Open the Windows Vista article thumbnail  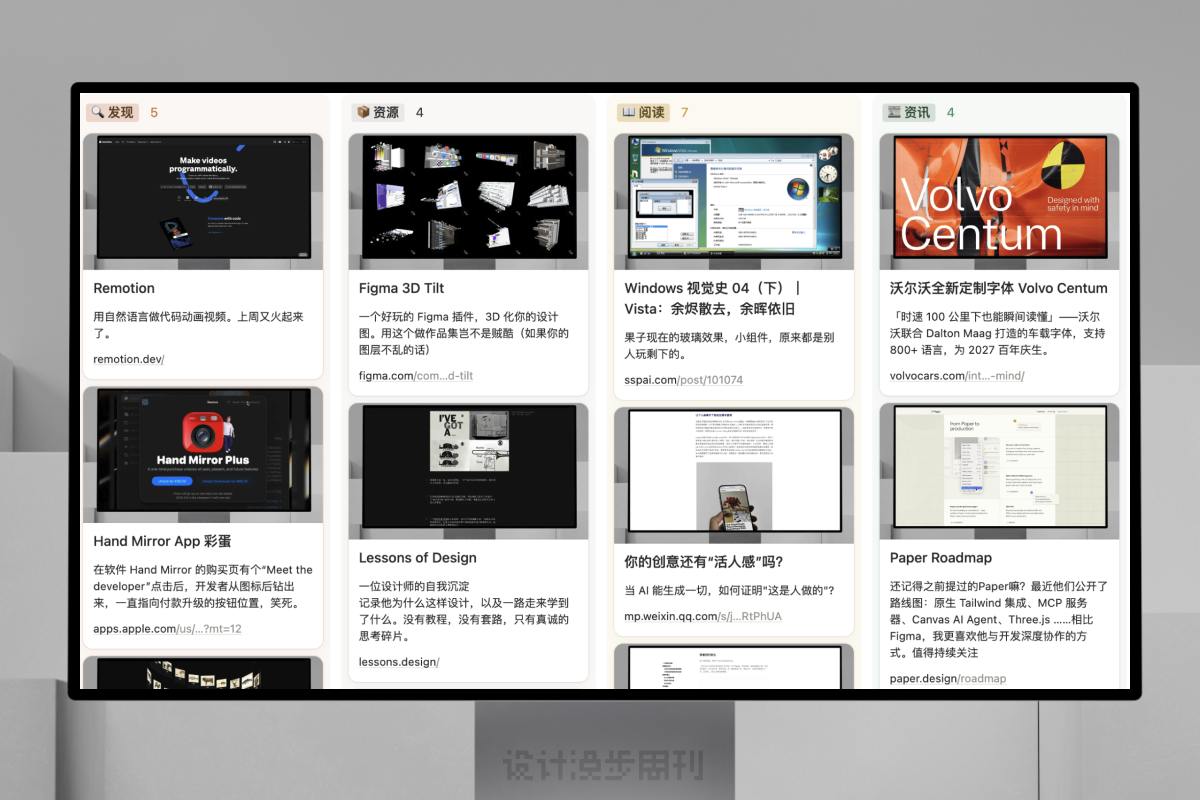click(734, 202)
